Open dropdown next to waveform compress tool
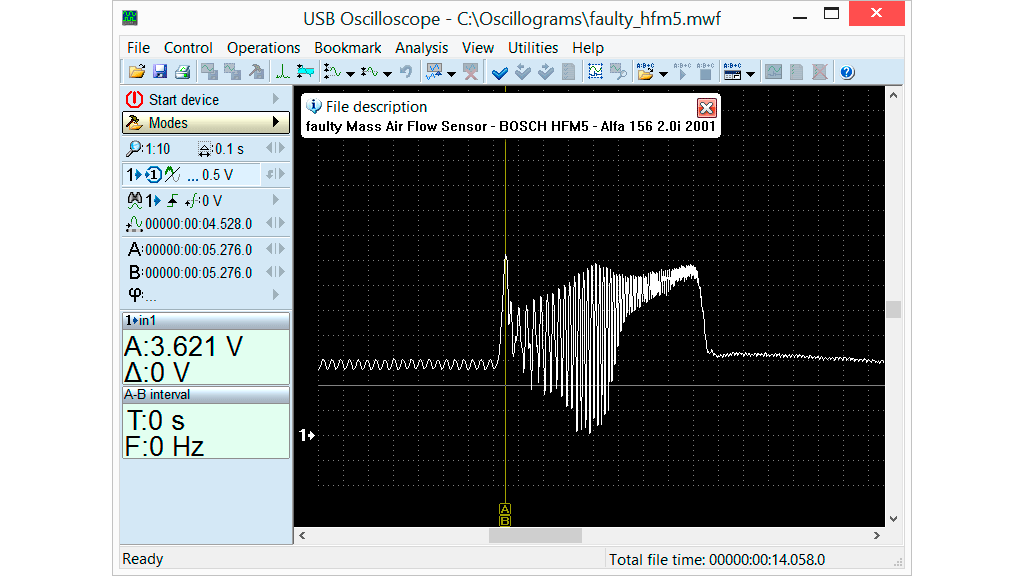The image size is (1024, 576). pyautogui.click(x=387, y=74)
